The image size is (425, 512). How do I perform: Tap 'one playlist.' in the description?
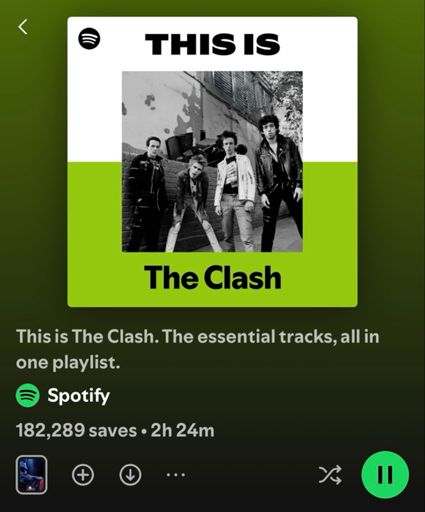pos(68,362)
